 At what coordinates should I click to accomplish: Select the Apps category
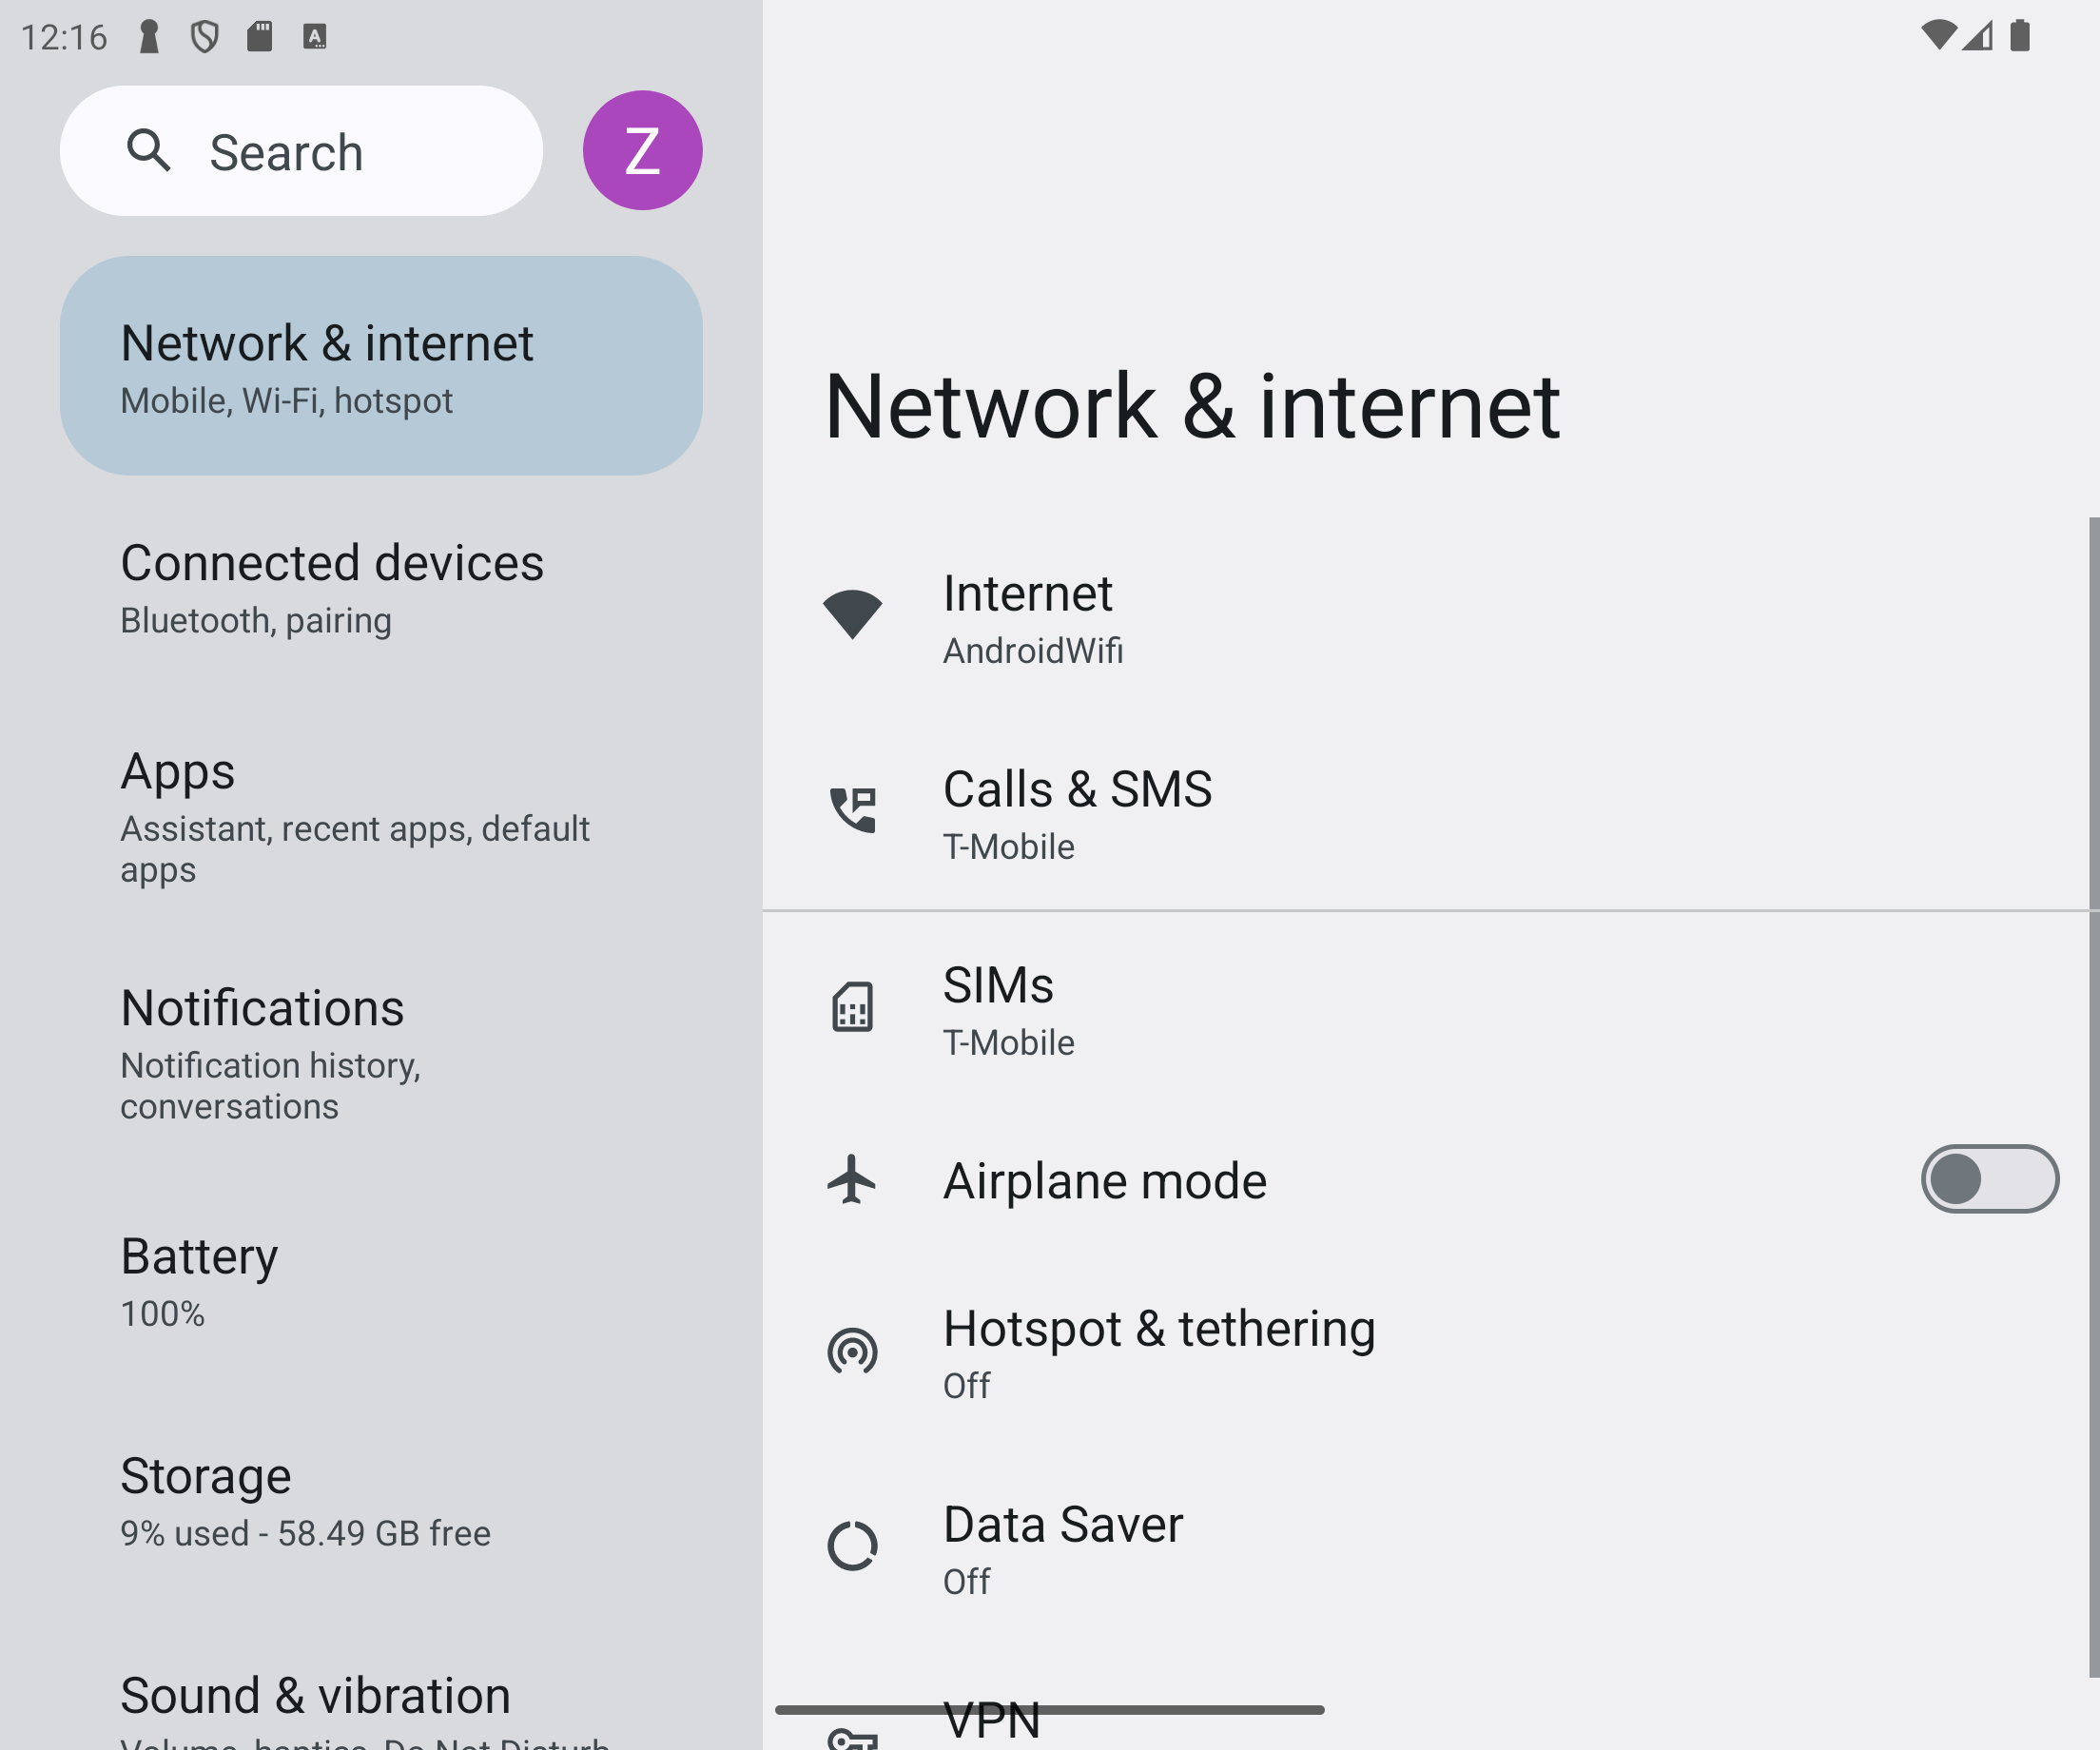(381, 816)
